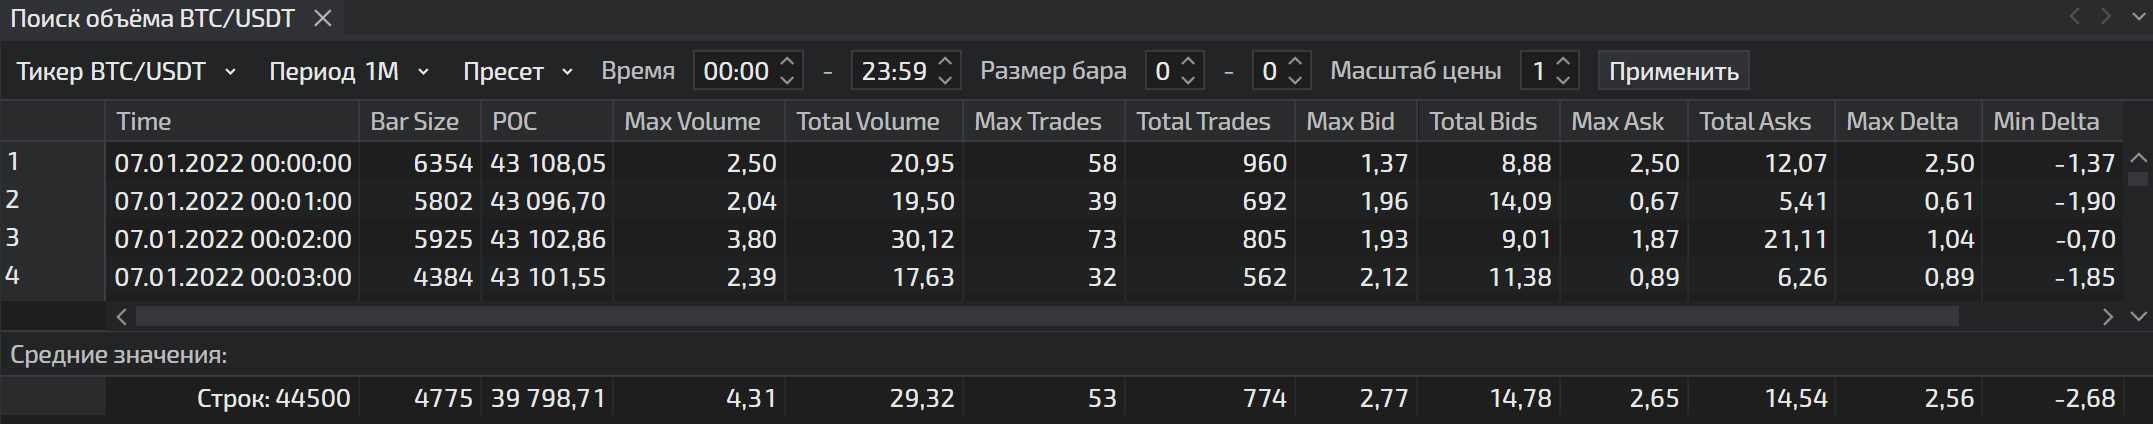Decrease the end time 23:59 stepper
Screen dimensions: 2153x424
pos(945,80)
